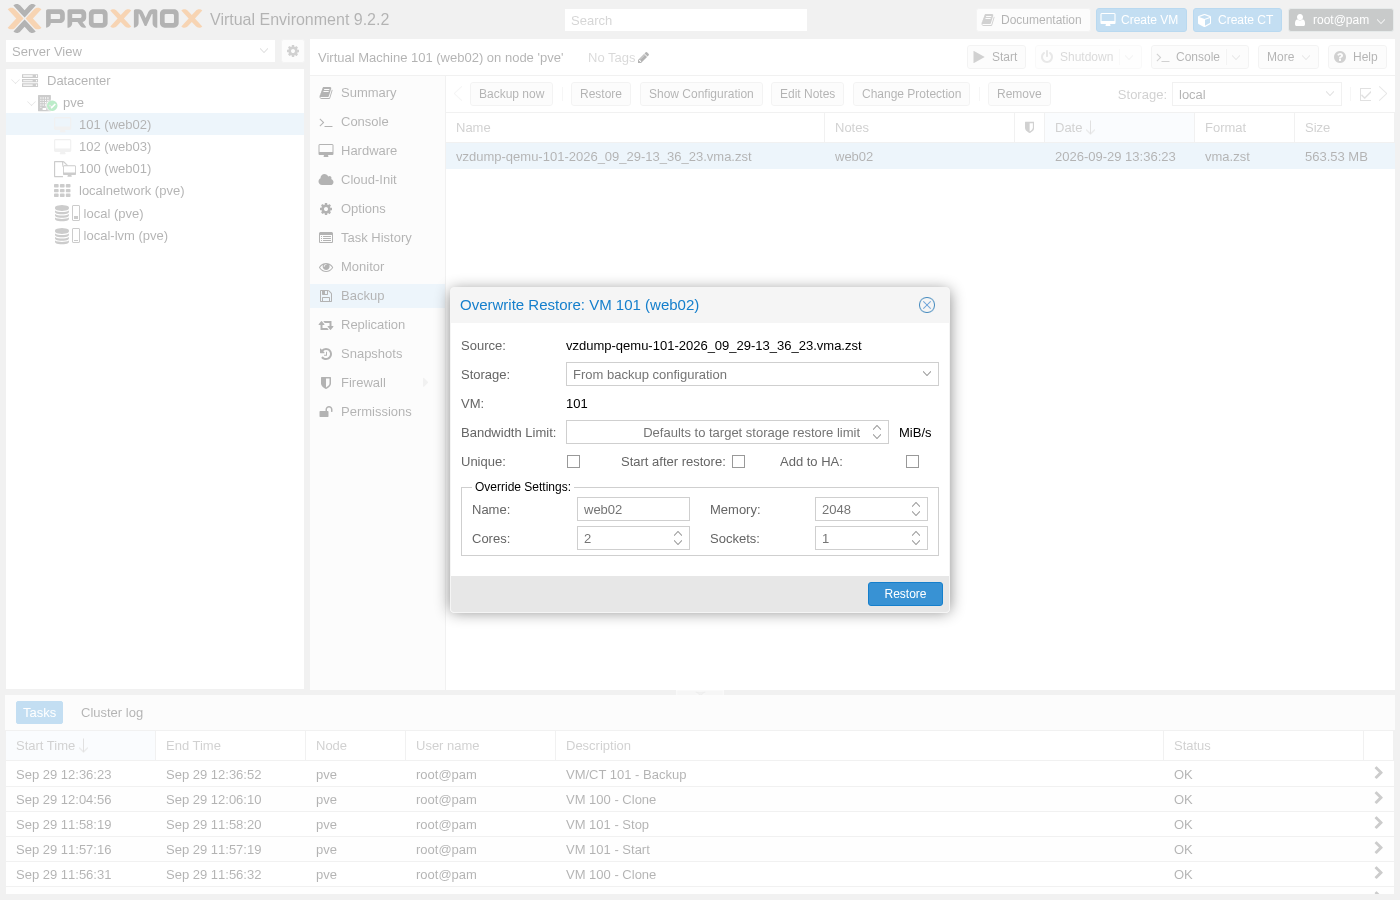Open the Backup menu item
Screen dimensions: 1400x900
(x=377, y=296)
